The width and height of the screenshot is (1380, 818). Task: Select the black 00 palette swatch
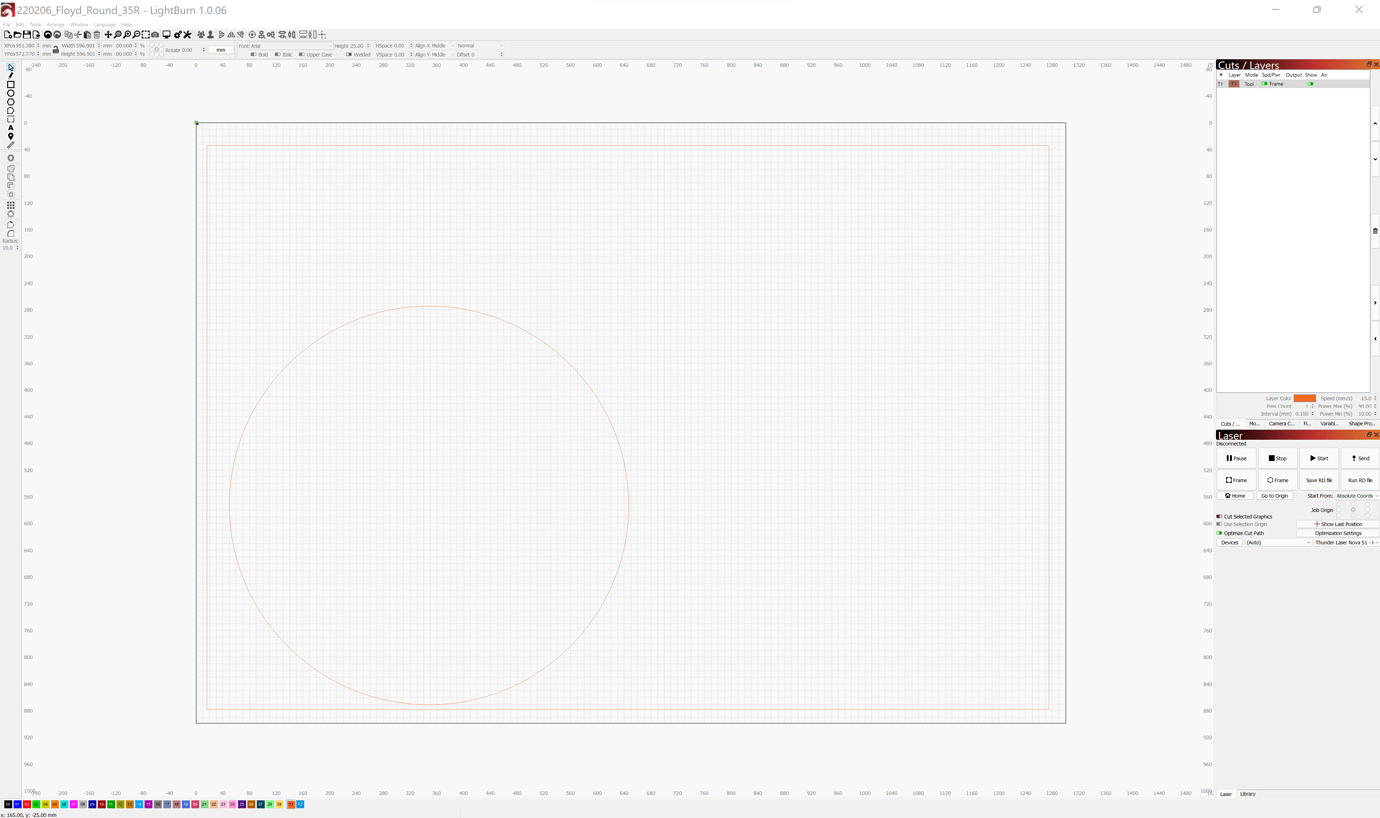pos(8,804)
